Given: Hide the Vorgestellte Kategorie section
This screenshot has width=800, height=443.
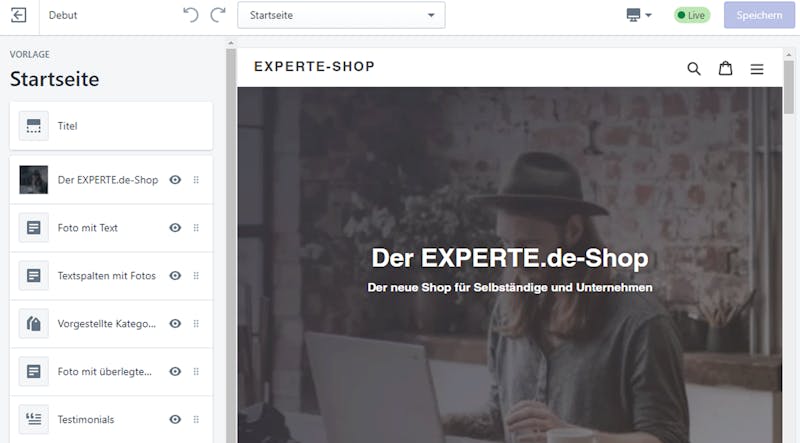Looking at the screenshot, I should [175, 324].
